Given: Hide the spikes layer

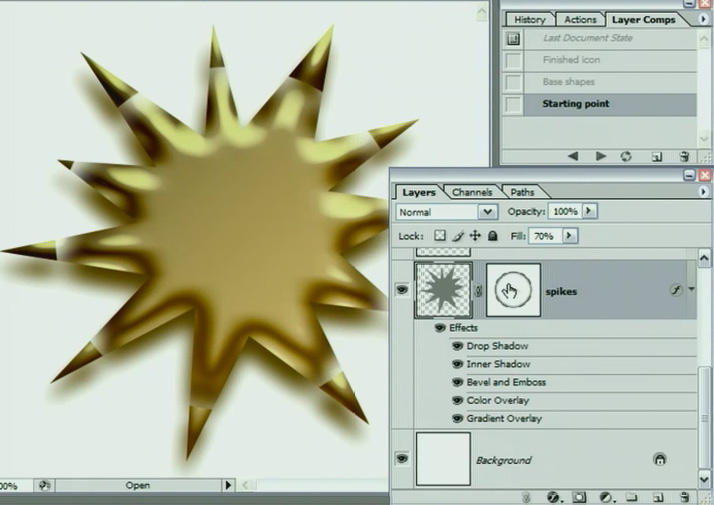Looking at the screenshot, I should [x=402, y=290].
